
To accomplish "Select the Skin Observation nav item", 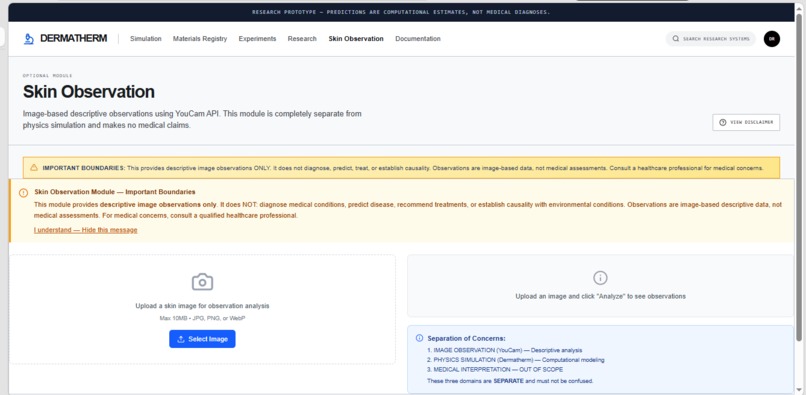I will pos(356,39).
